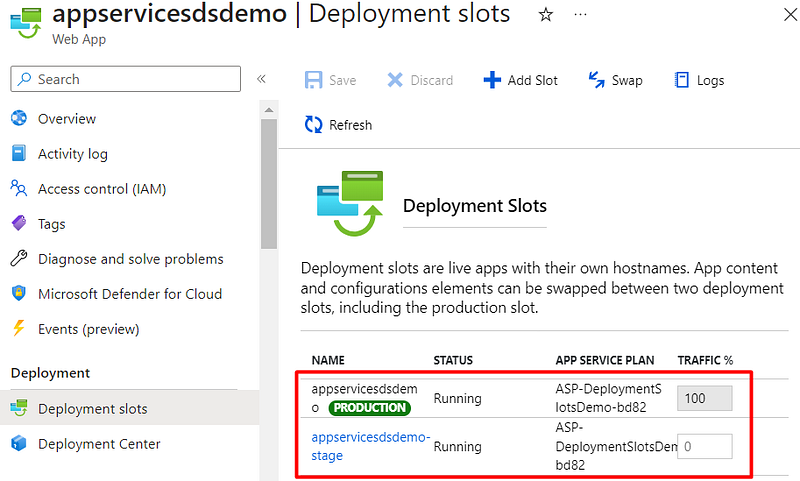Click the Add Slot button
Image resolution: width=800 pixels, height=481 pixels.
pyautogui.click(x=520, y=80)
